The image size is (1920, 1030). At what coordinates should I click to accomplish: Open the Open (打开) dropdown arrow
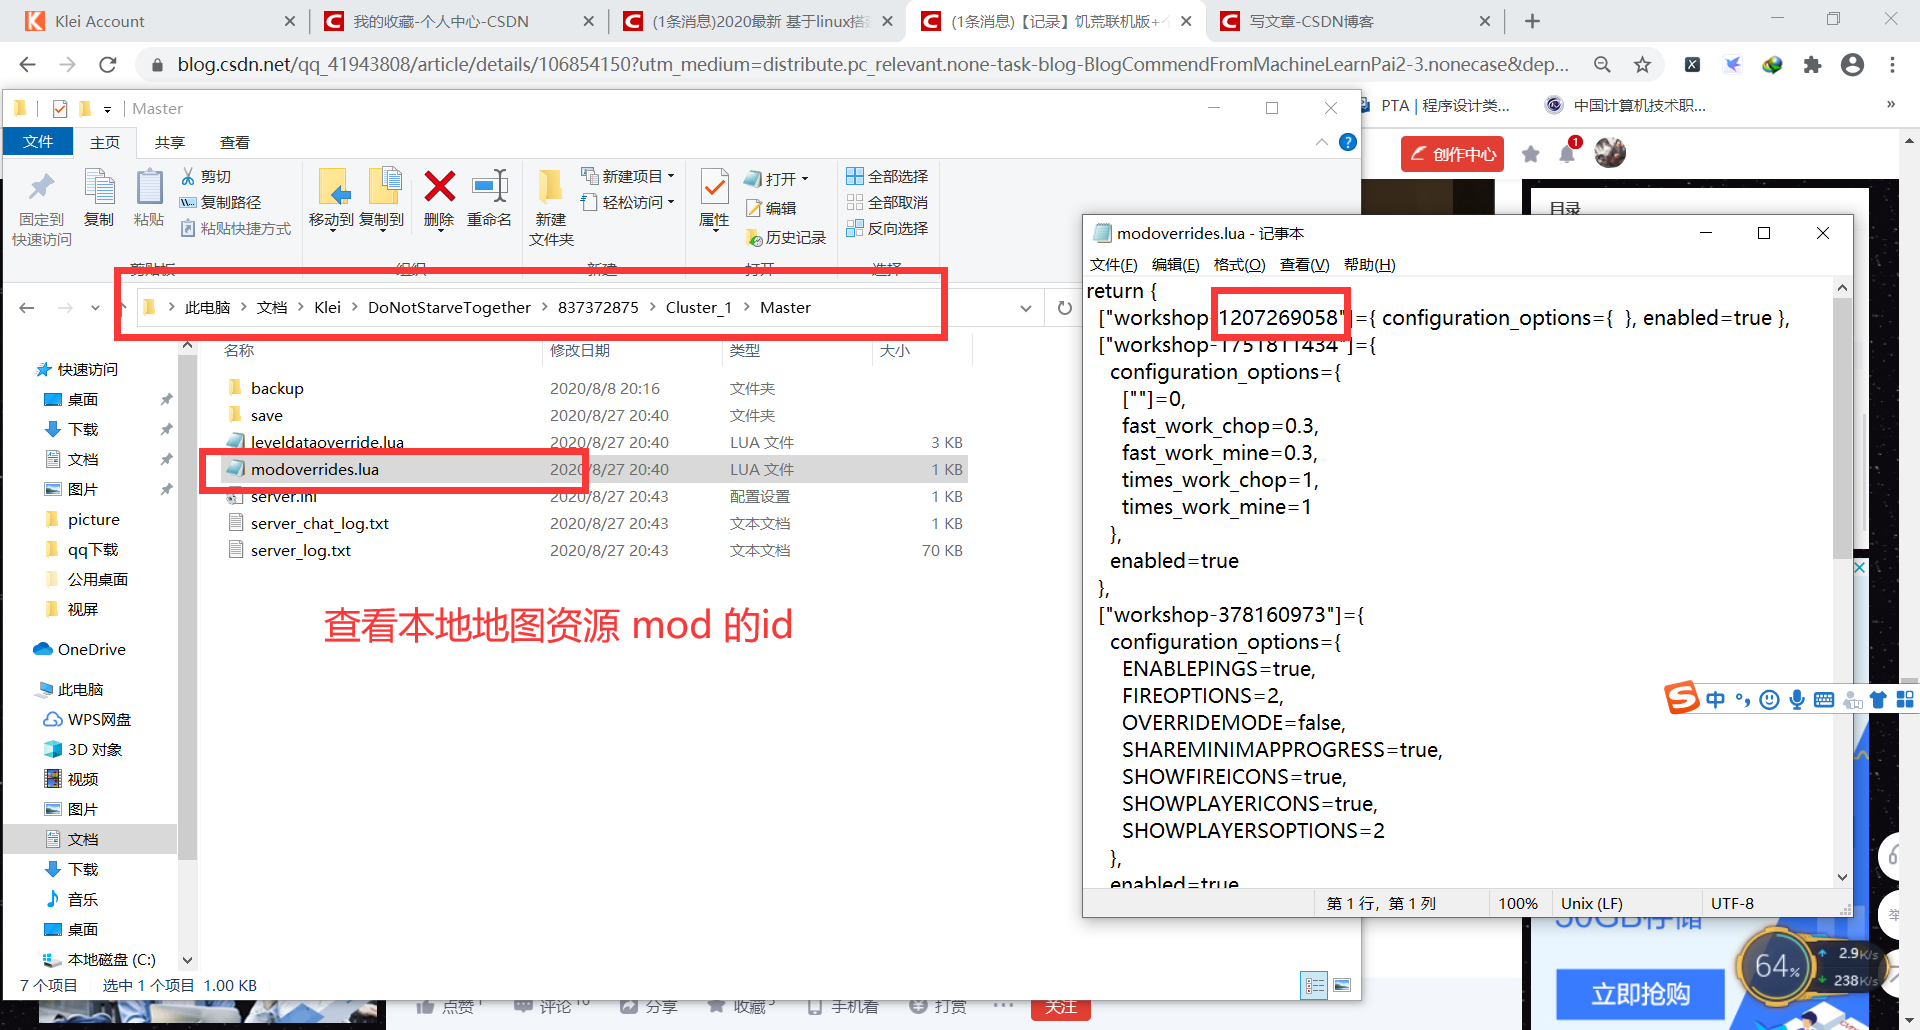click(x=805, y=179)
